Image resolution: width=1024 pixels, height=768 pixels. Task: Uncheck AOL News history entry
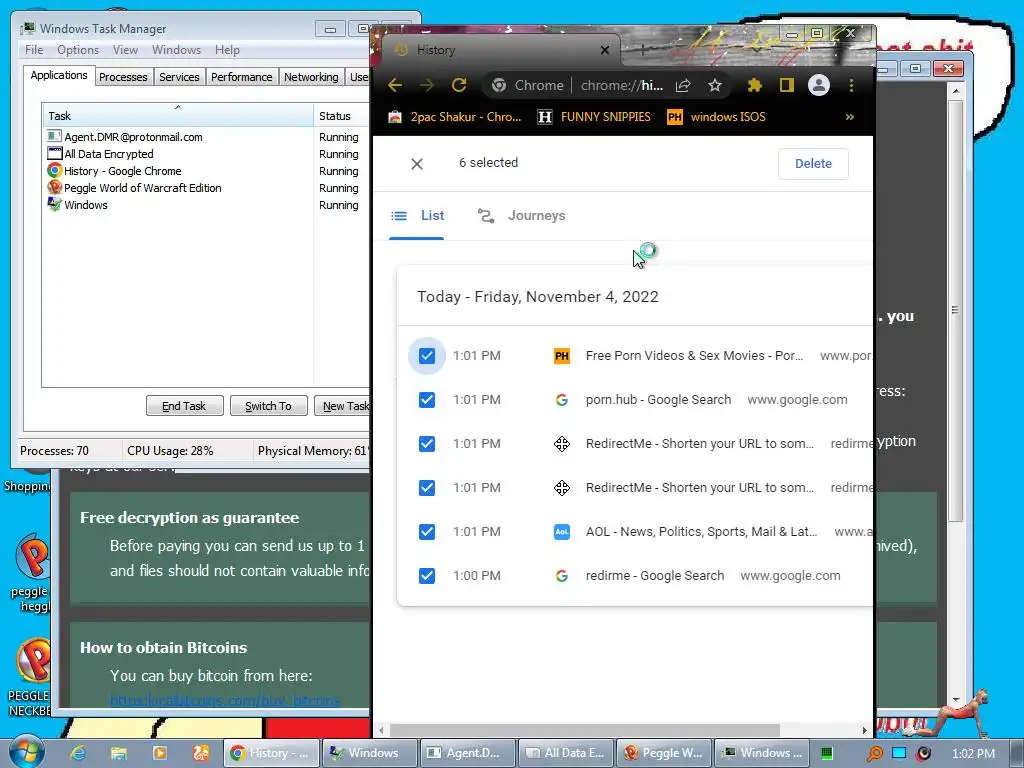click(426, 532)
